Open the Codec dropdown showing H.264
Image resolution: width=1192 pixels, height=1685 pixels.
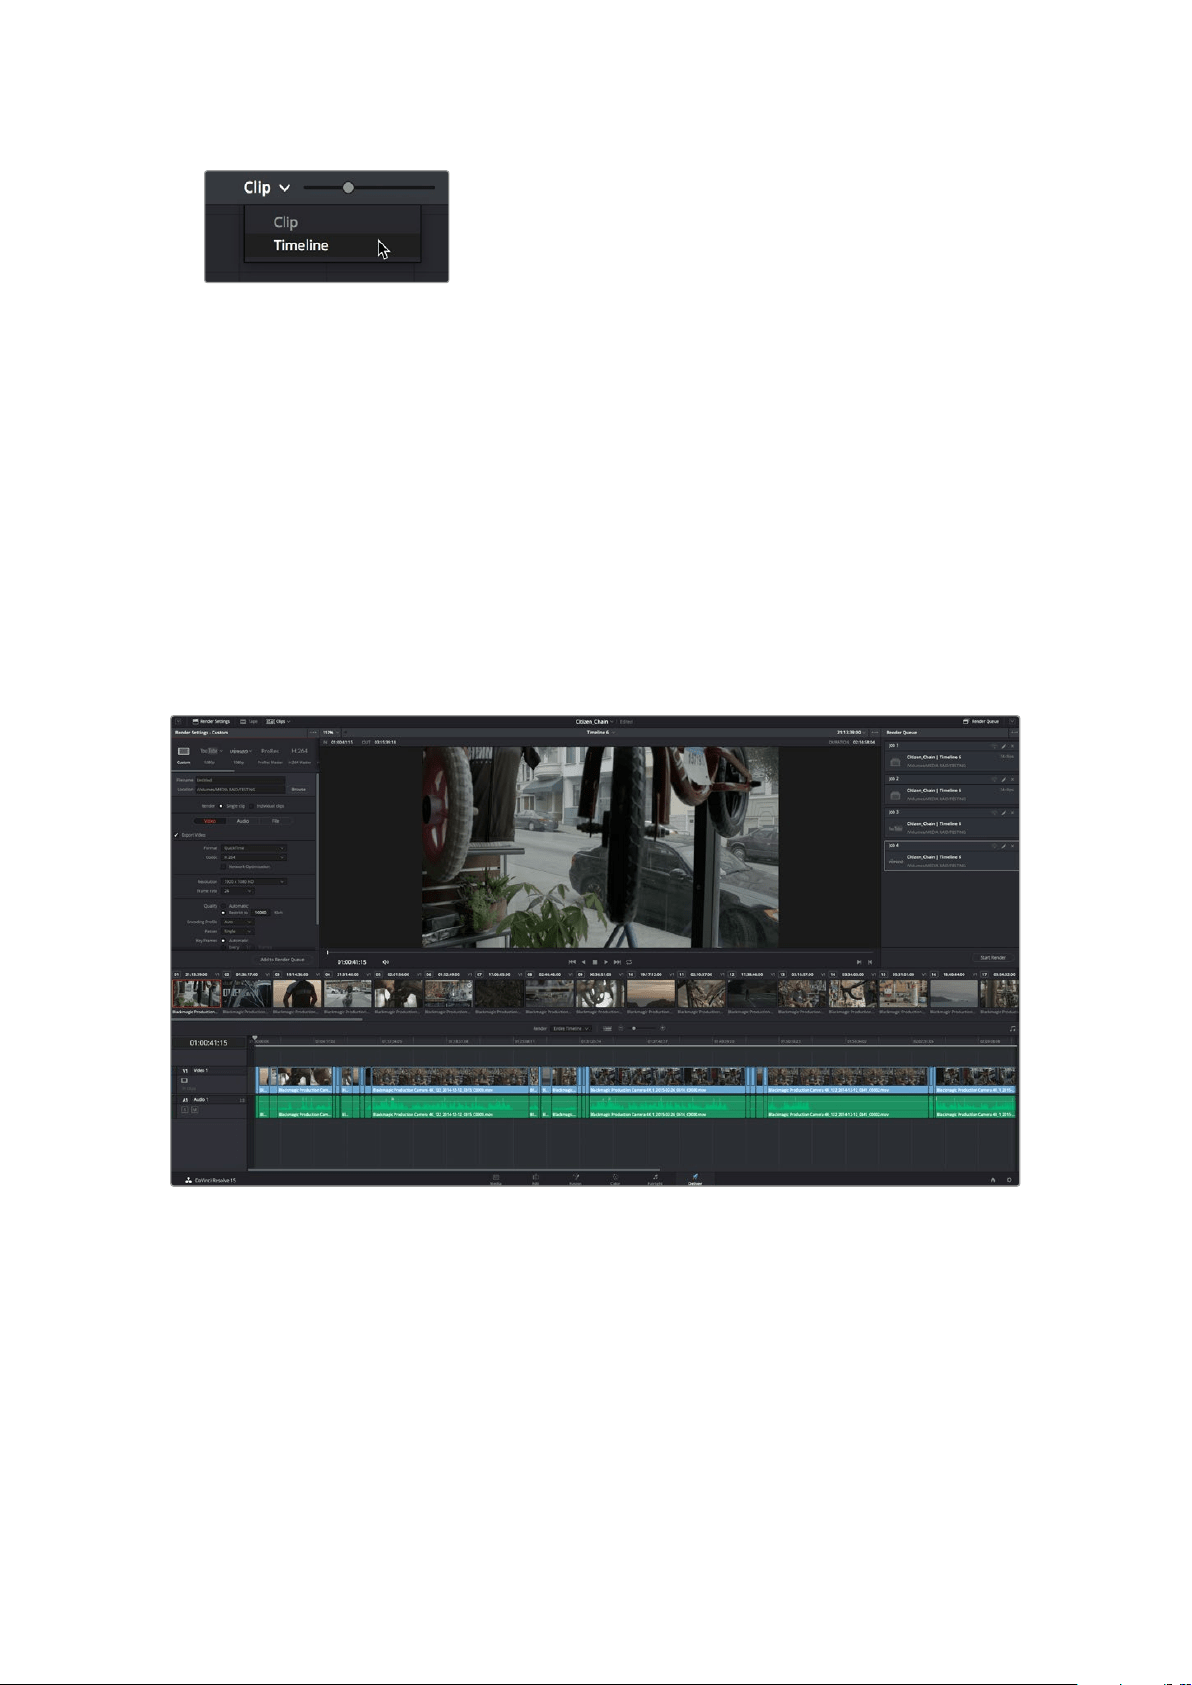point(253,857)
